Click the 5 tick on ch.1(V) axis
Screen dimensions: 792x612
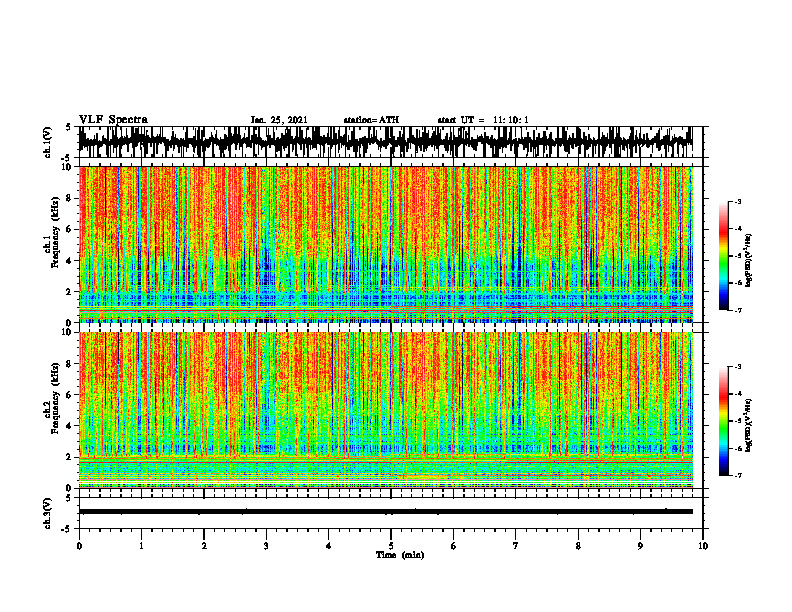[68, 128]
